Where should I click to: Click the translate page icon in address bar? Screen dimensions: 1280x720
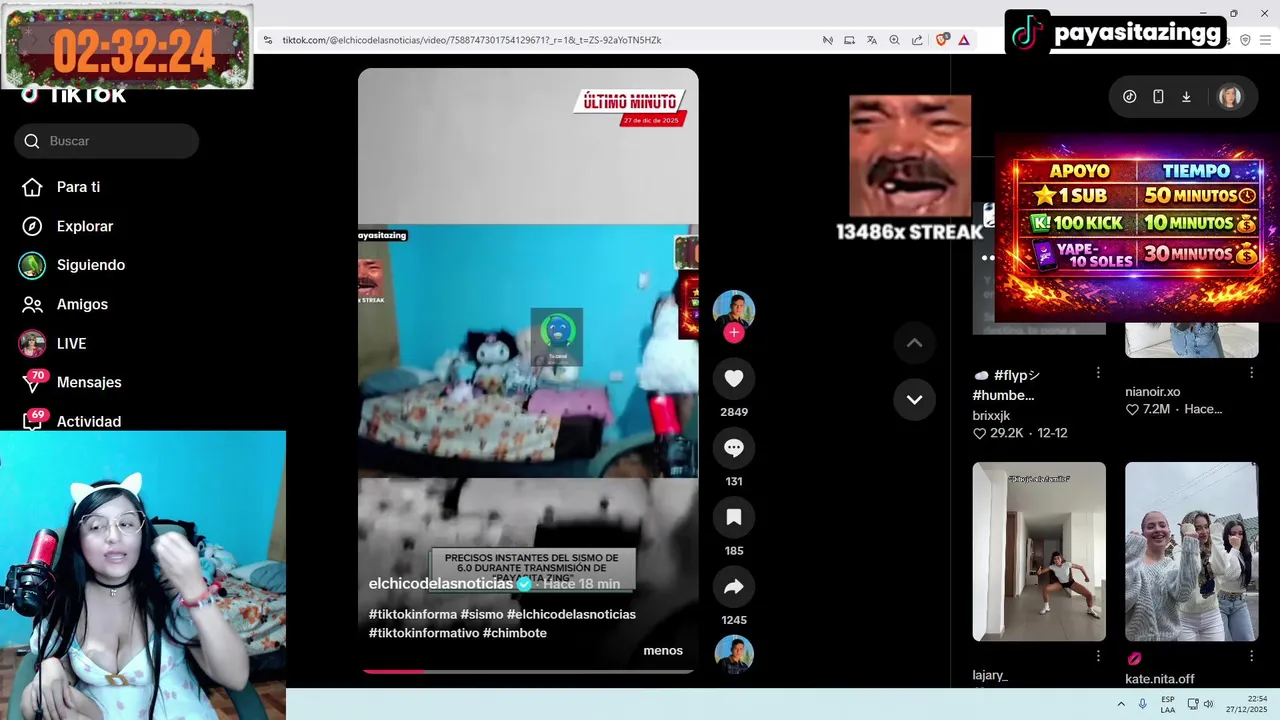coord(872,40)
